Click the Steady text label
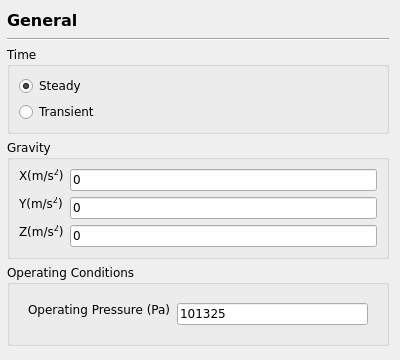Image resolution: width=400 pixels, height=360 pixels. 60,86
